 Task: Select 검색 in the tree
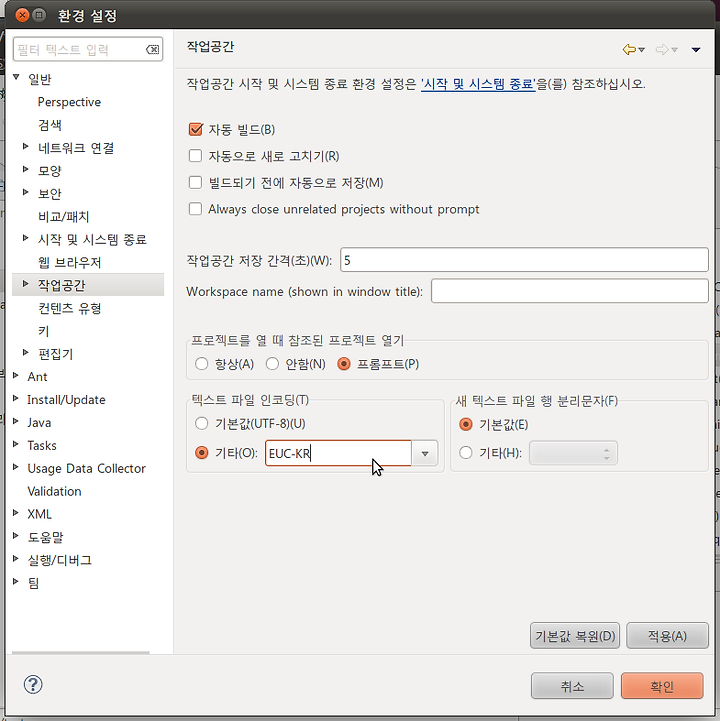click(x=50, y=125)
